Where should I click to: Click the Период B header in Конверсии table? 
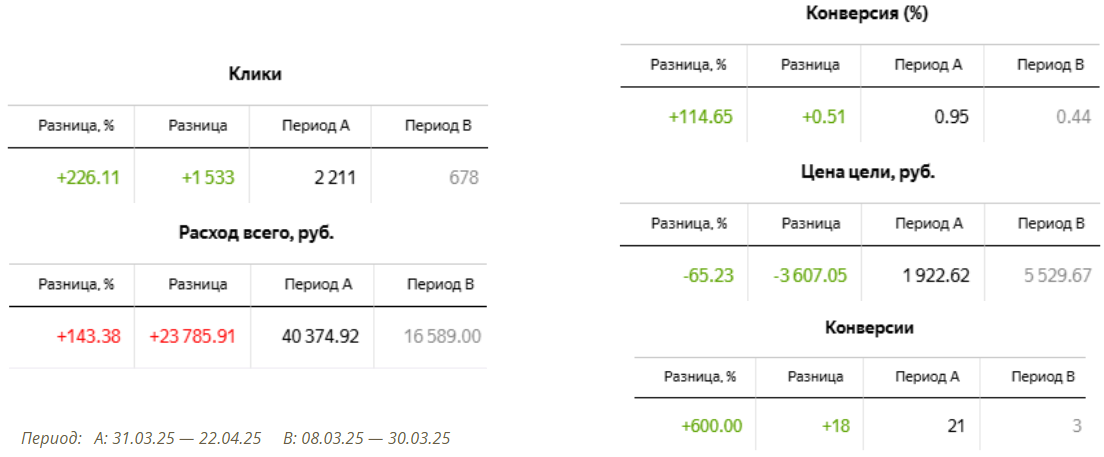coord(1042,377)
